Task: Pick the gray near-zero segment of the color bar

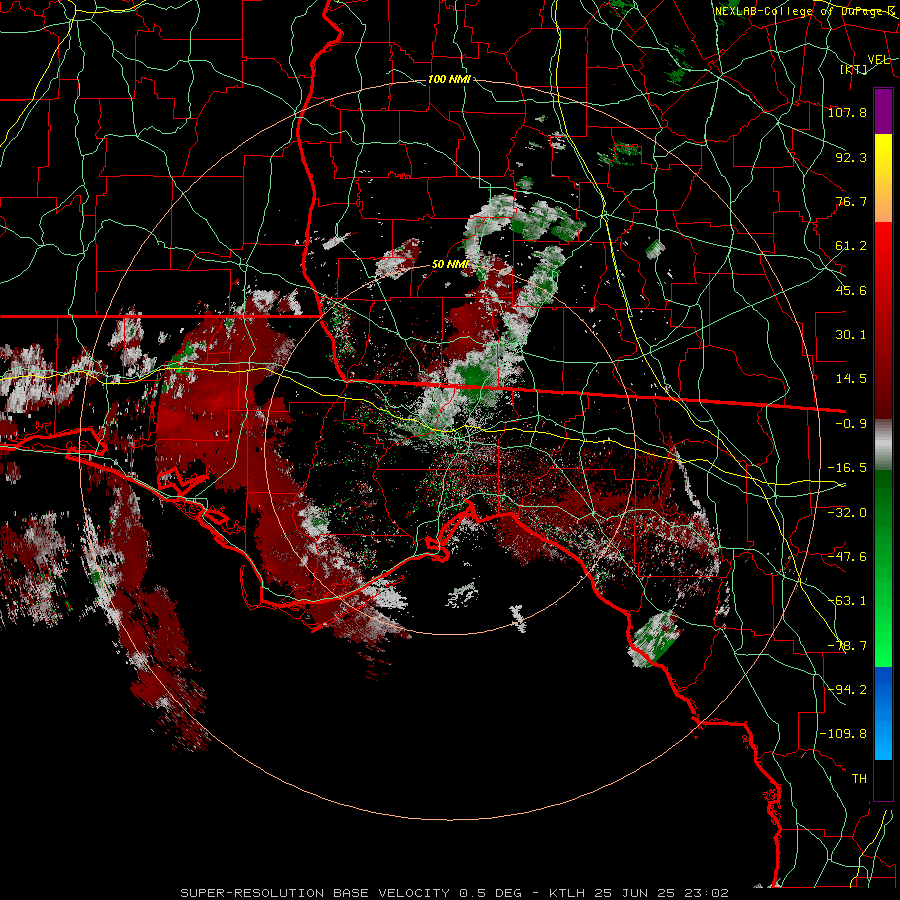Action: pyautogui.click(x=883, y=445)
